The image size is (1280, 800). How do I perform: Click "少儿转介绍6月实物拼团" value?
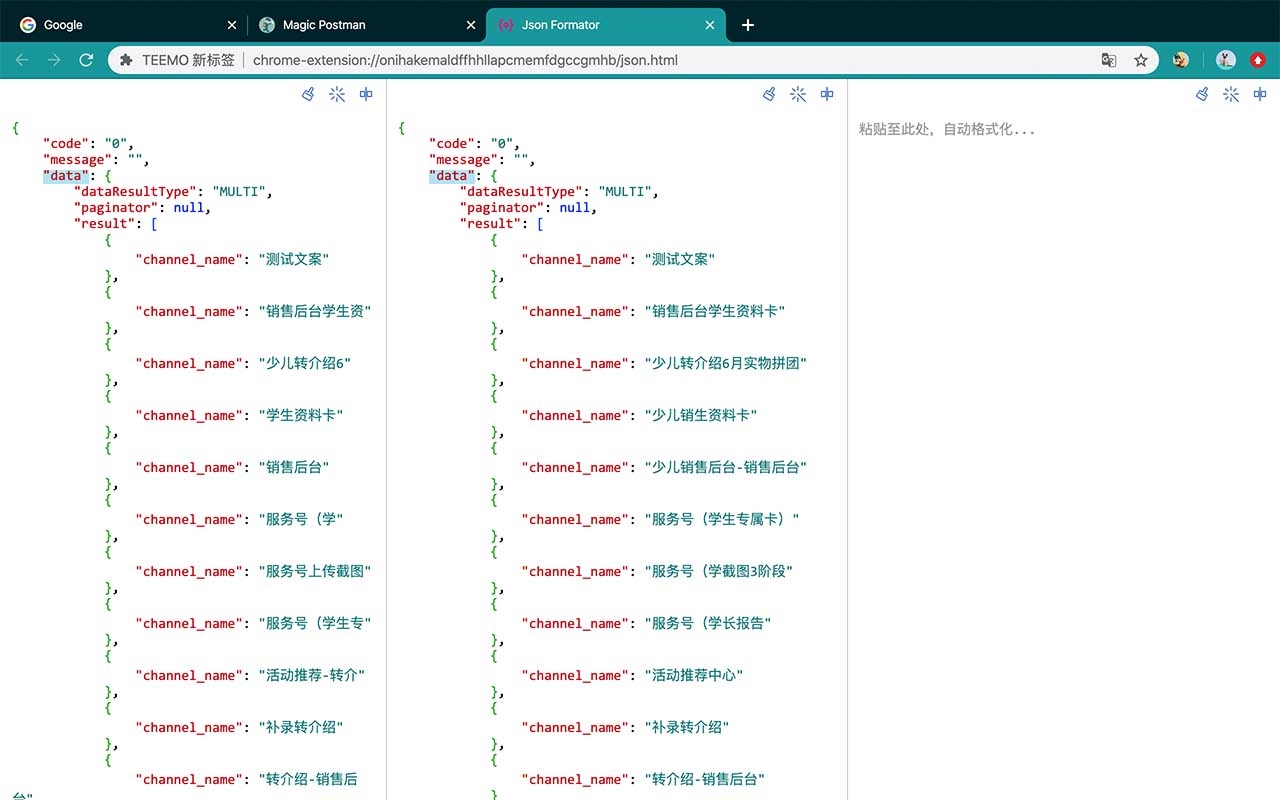725,364
